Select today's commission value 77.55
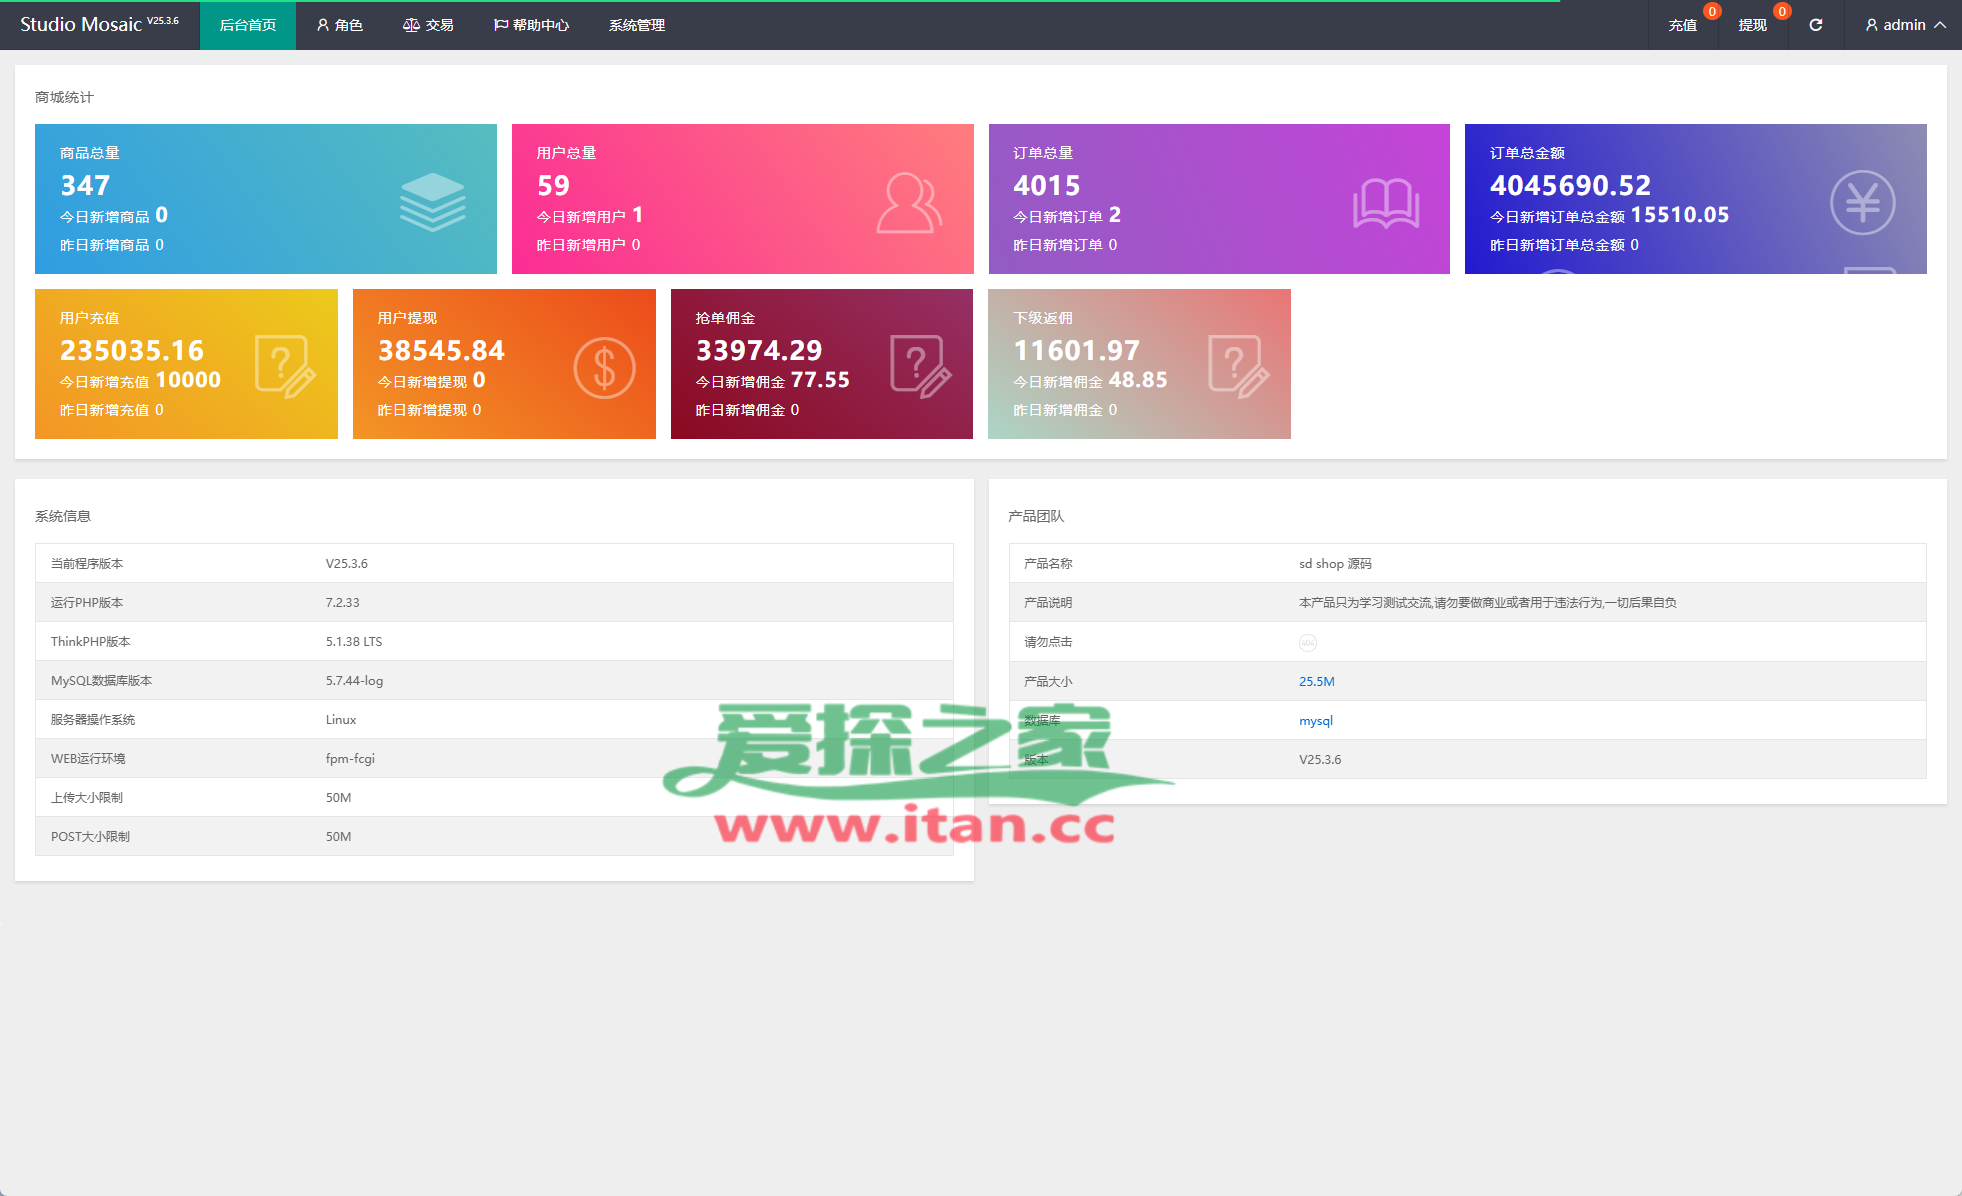 (x=820, y=380)
